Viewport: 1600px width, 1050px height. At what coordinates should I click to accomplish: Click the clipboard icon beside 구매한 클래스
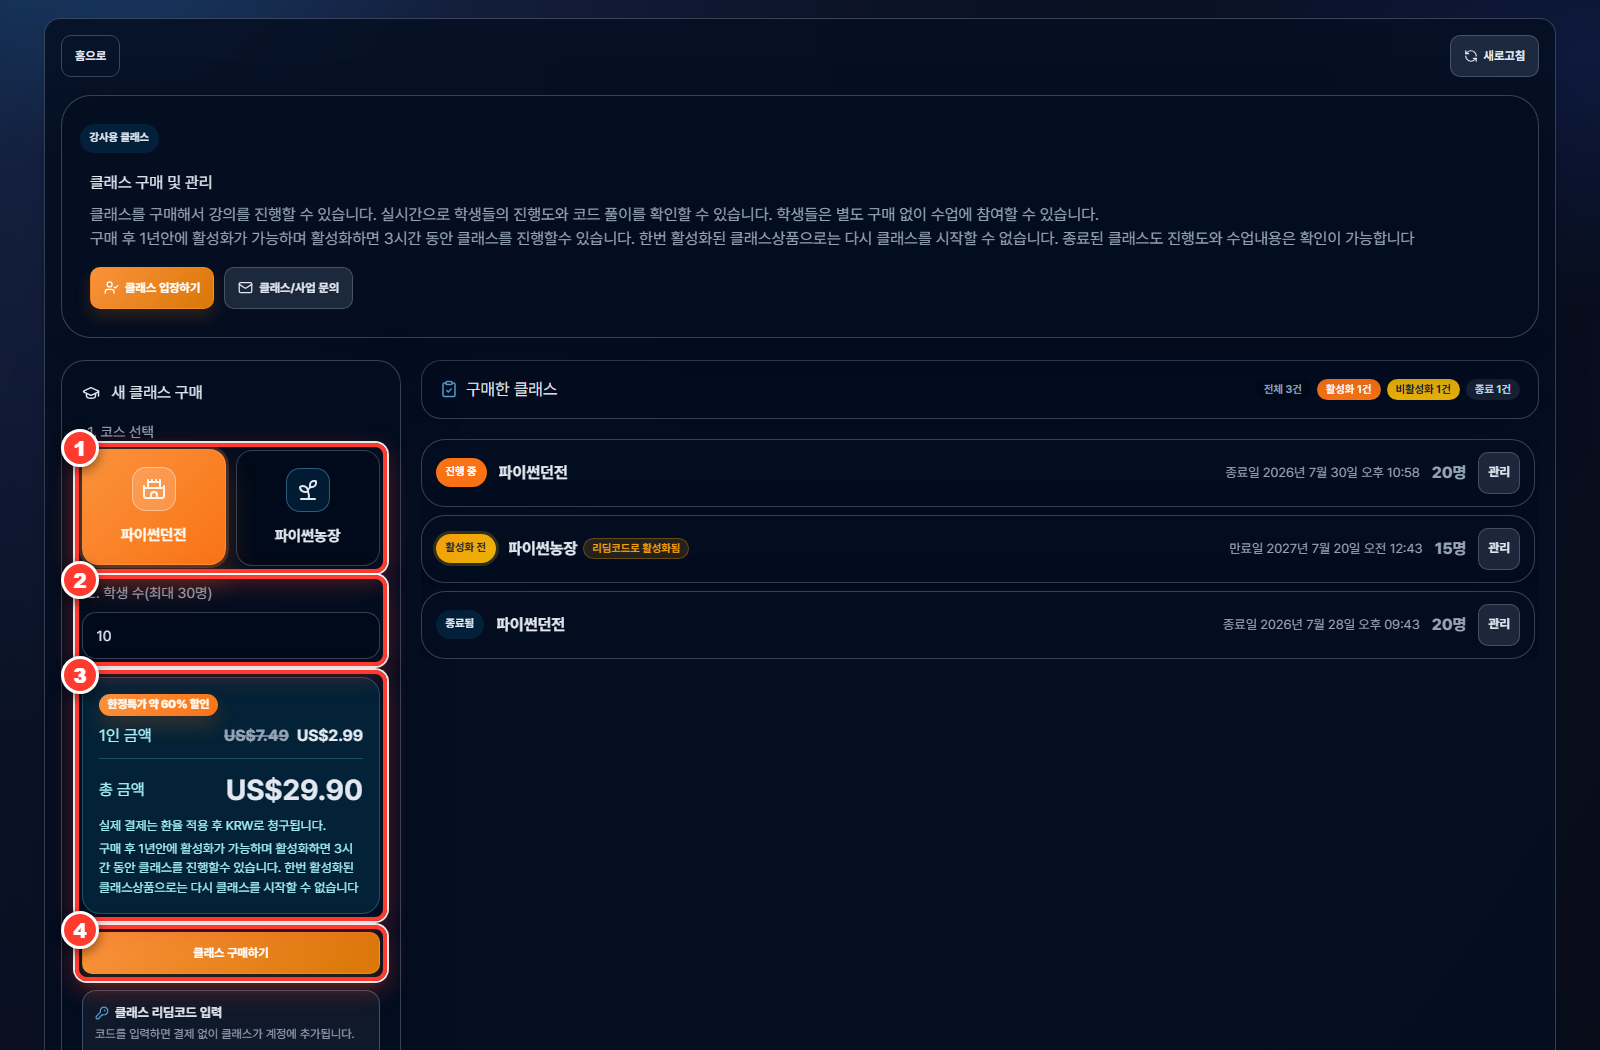(x=449, y=389)
